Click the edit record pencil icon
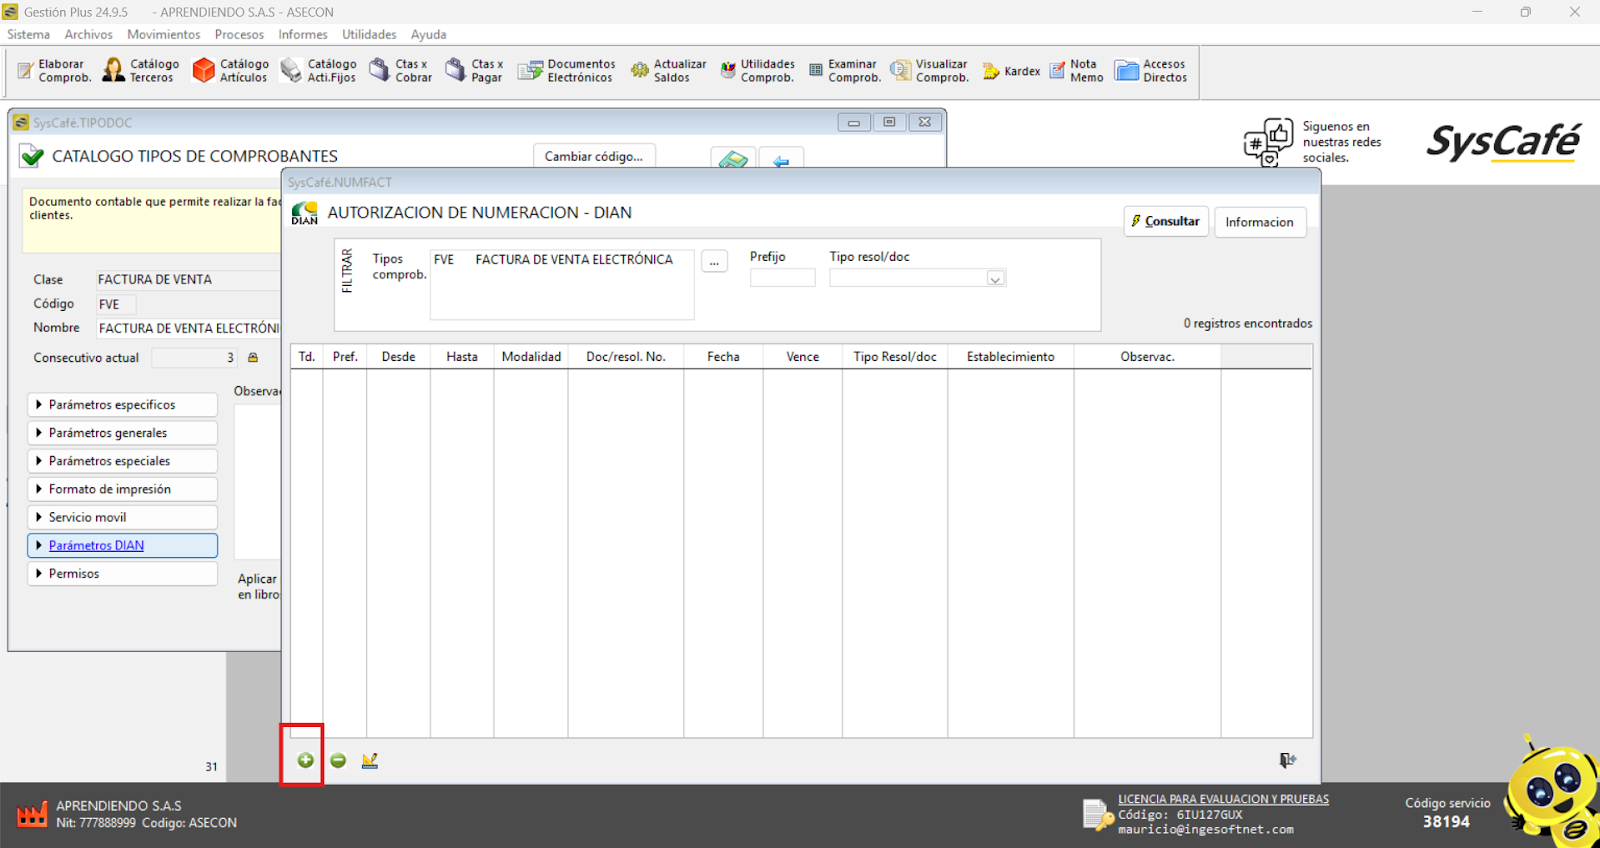Screen dimensions: 1600x848 (370, 761)
